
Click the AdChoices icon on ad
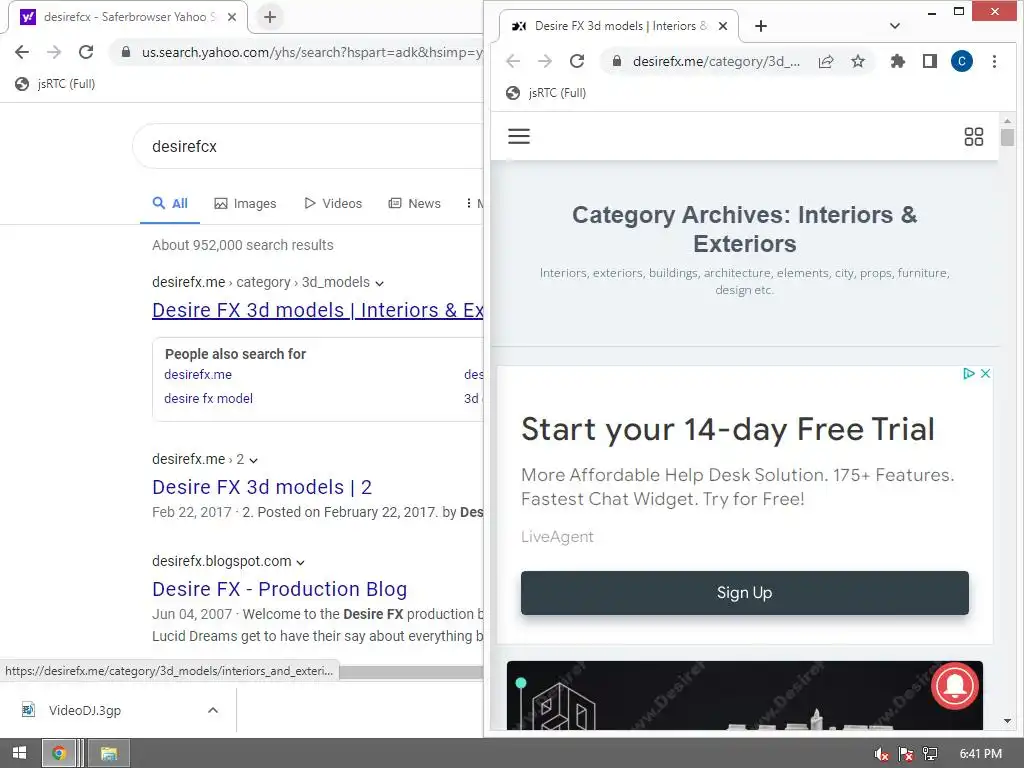[969, 374]
